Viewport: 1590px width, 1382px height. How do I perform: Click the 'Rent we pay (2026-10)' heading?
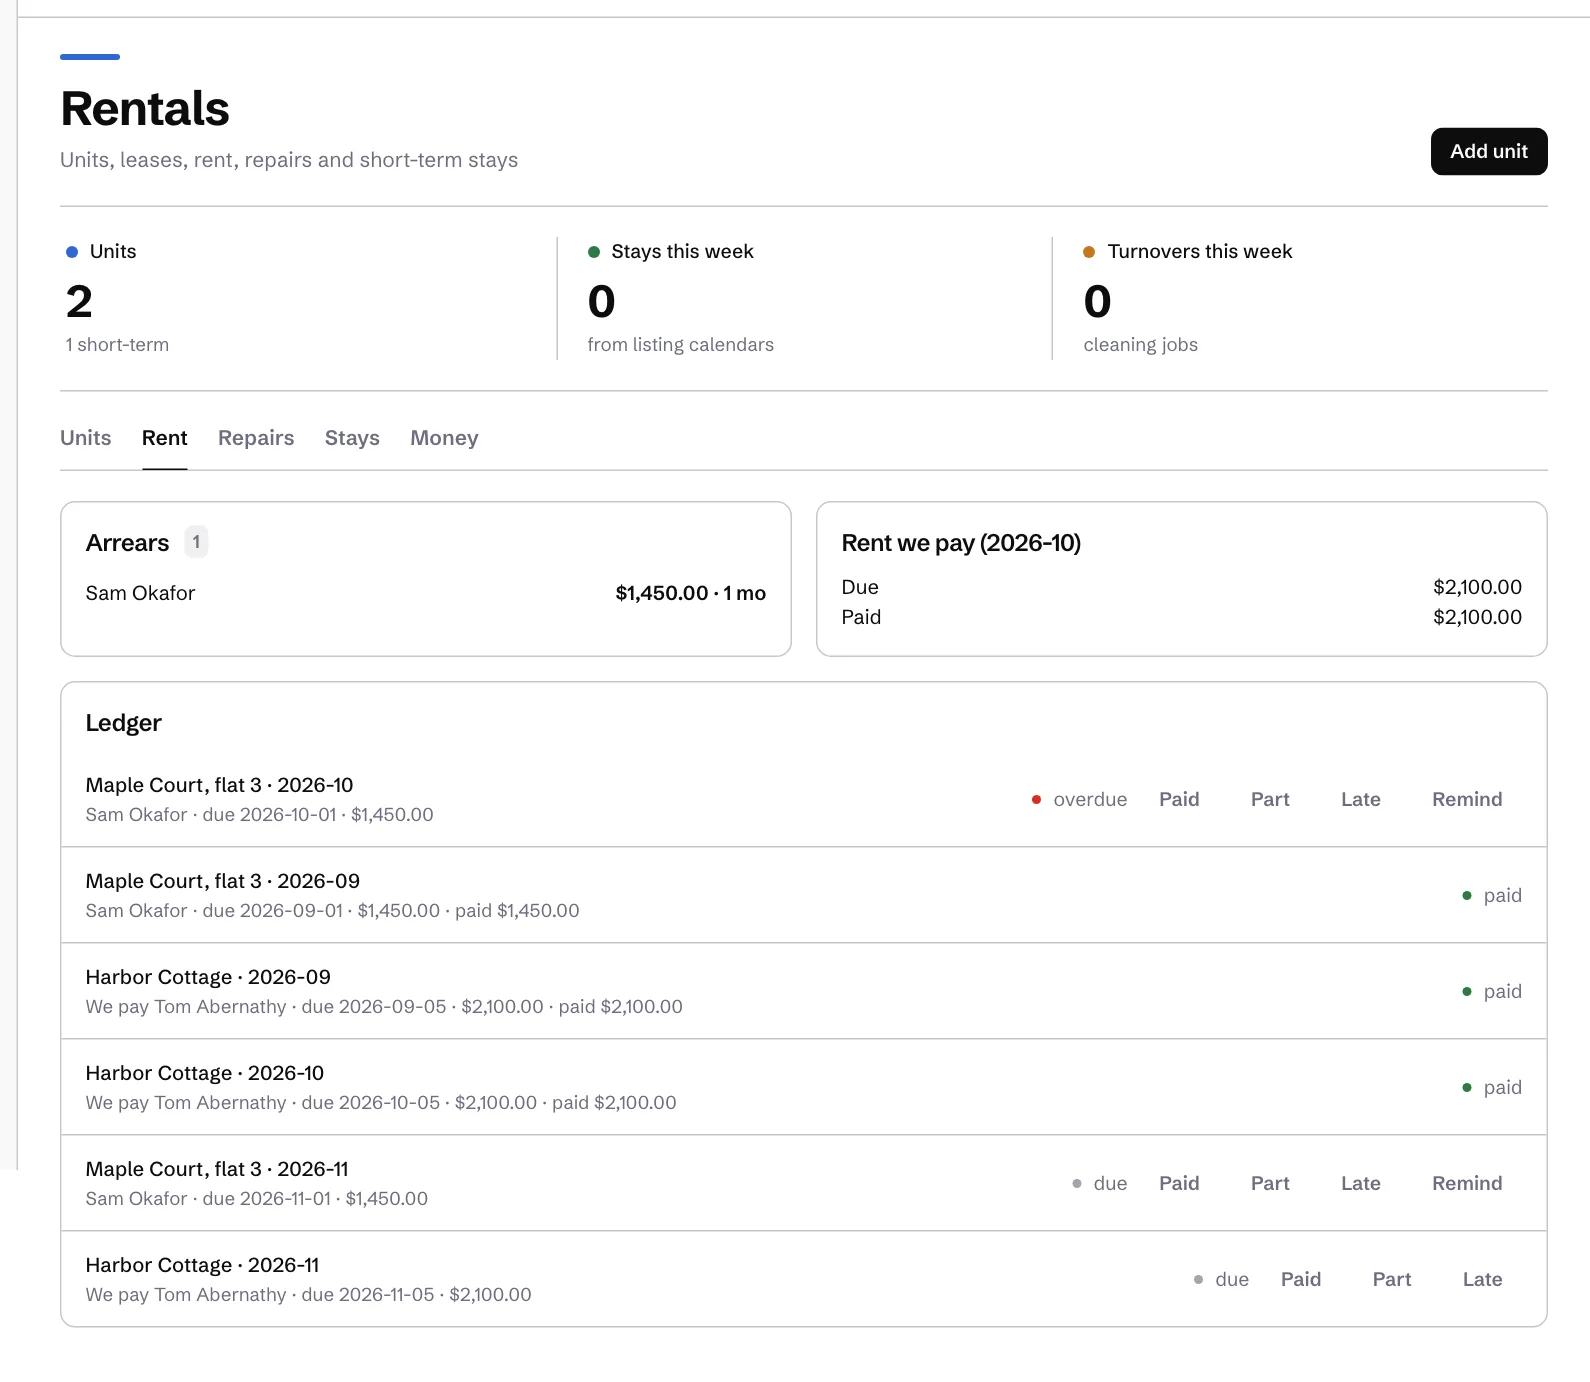[961, 543]
